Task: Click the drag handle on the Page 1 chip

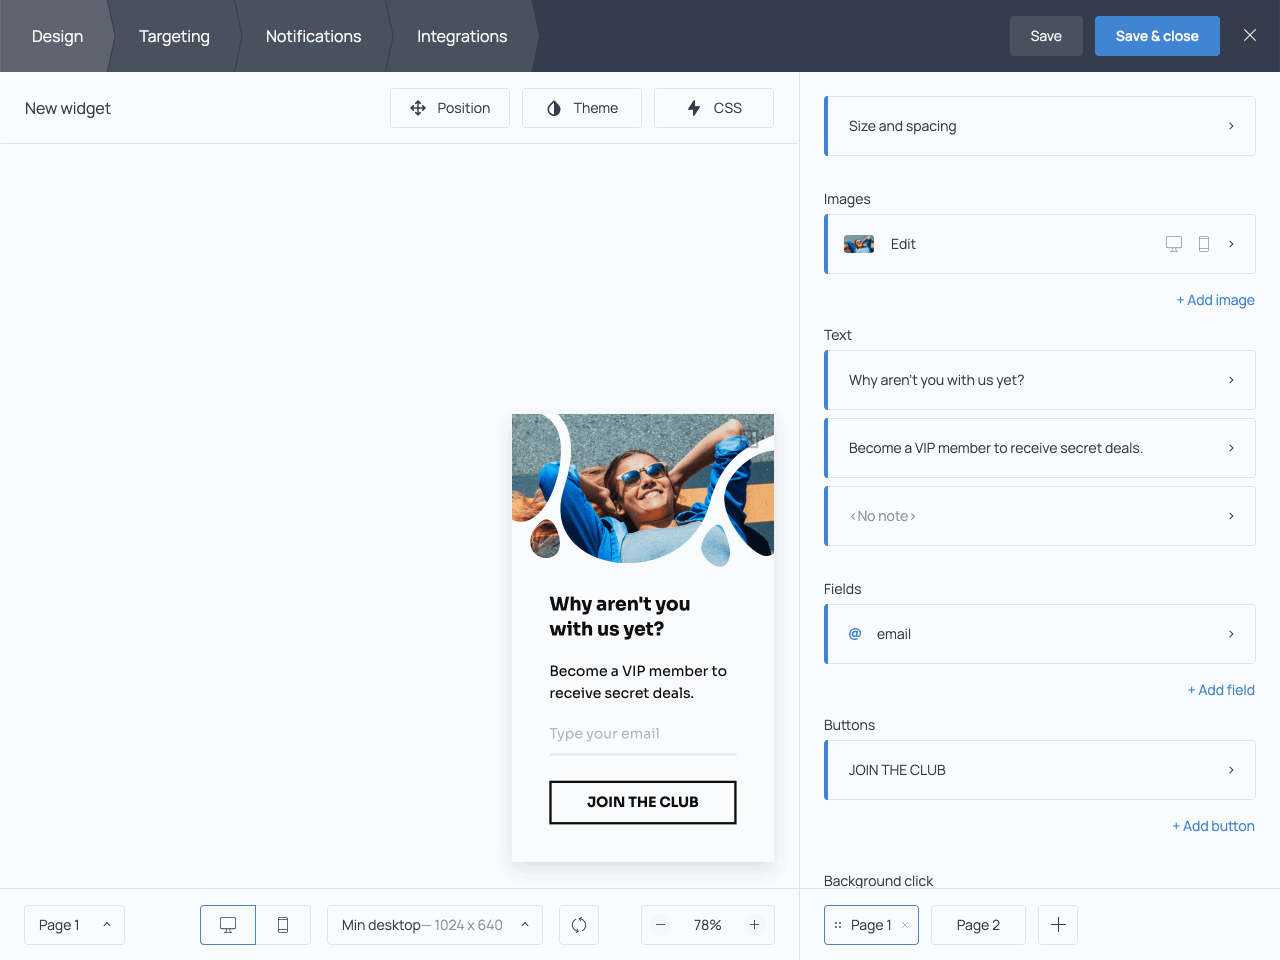Action: pos(837,925)
